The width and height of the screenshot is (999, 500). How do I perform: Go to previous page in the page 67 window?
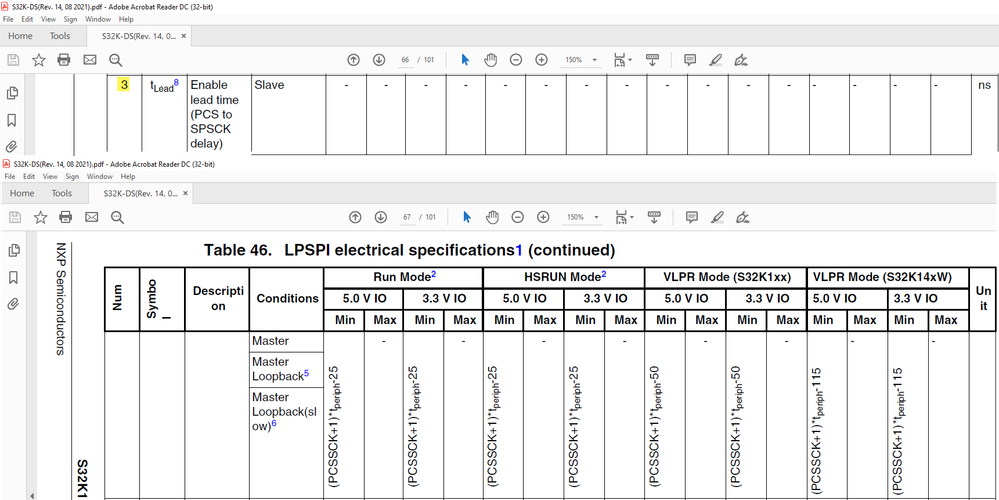(x=354, y=217)
